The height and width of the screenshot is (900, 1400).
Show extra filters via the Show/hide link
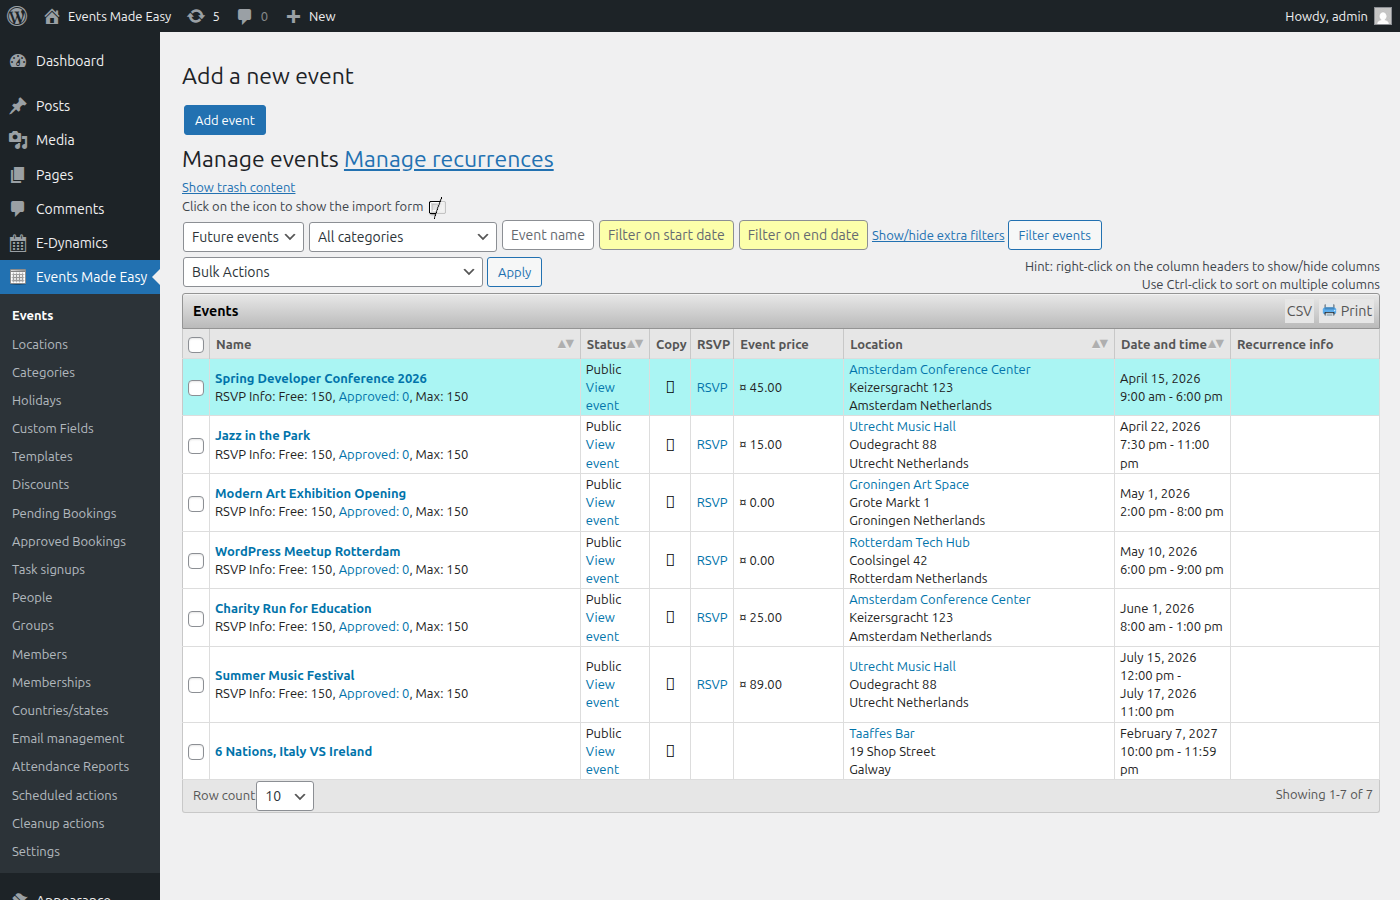click(937, 234)
